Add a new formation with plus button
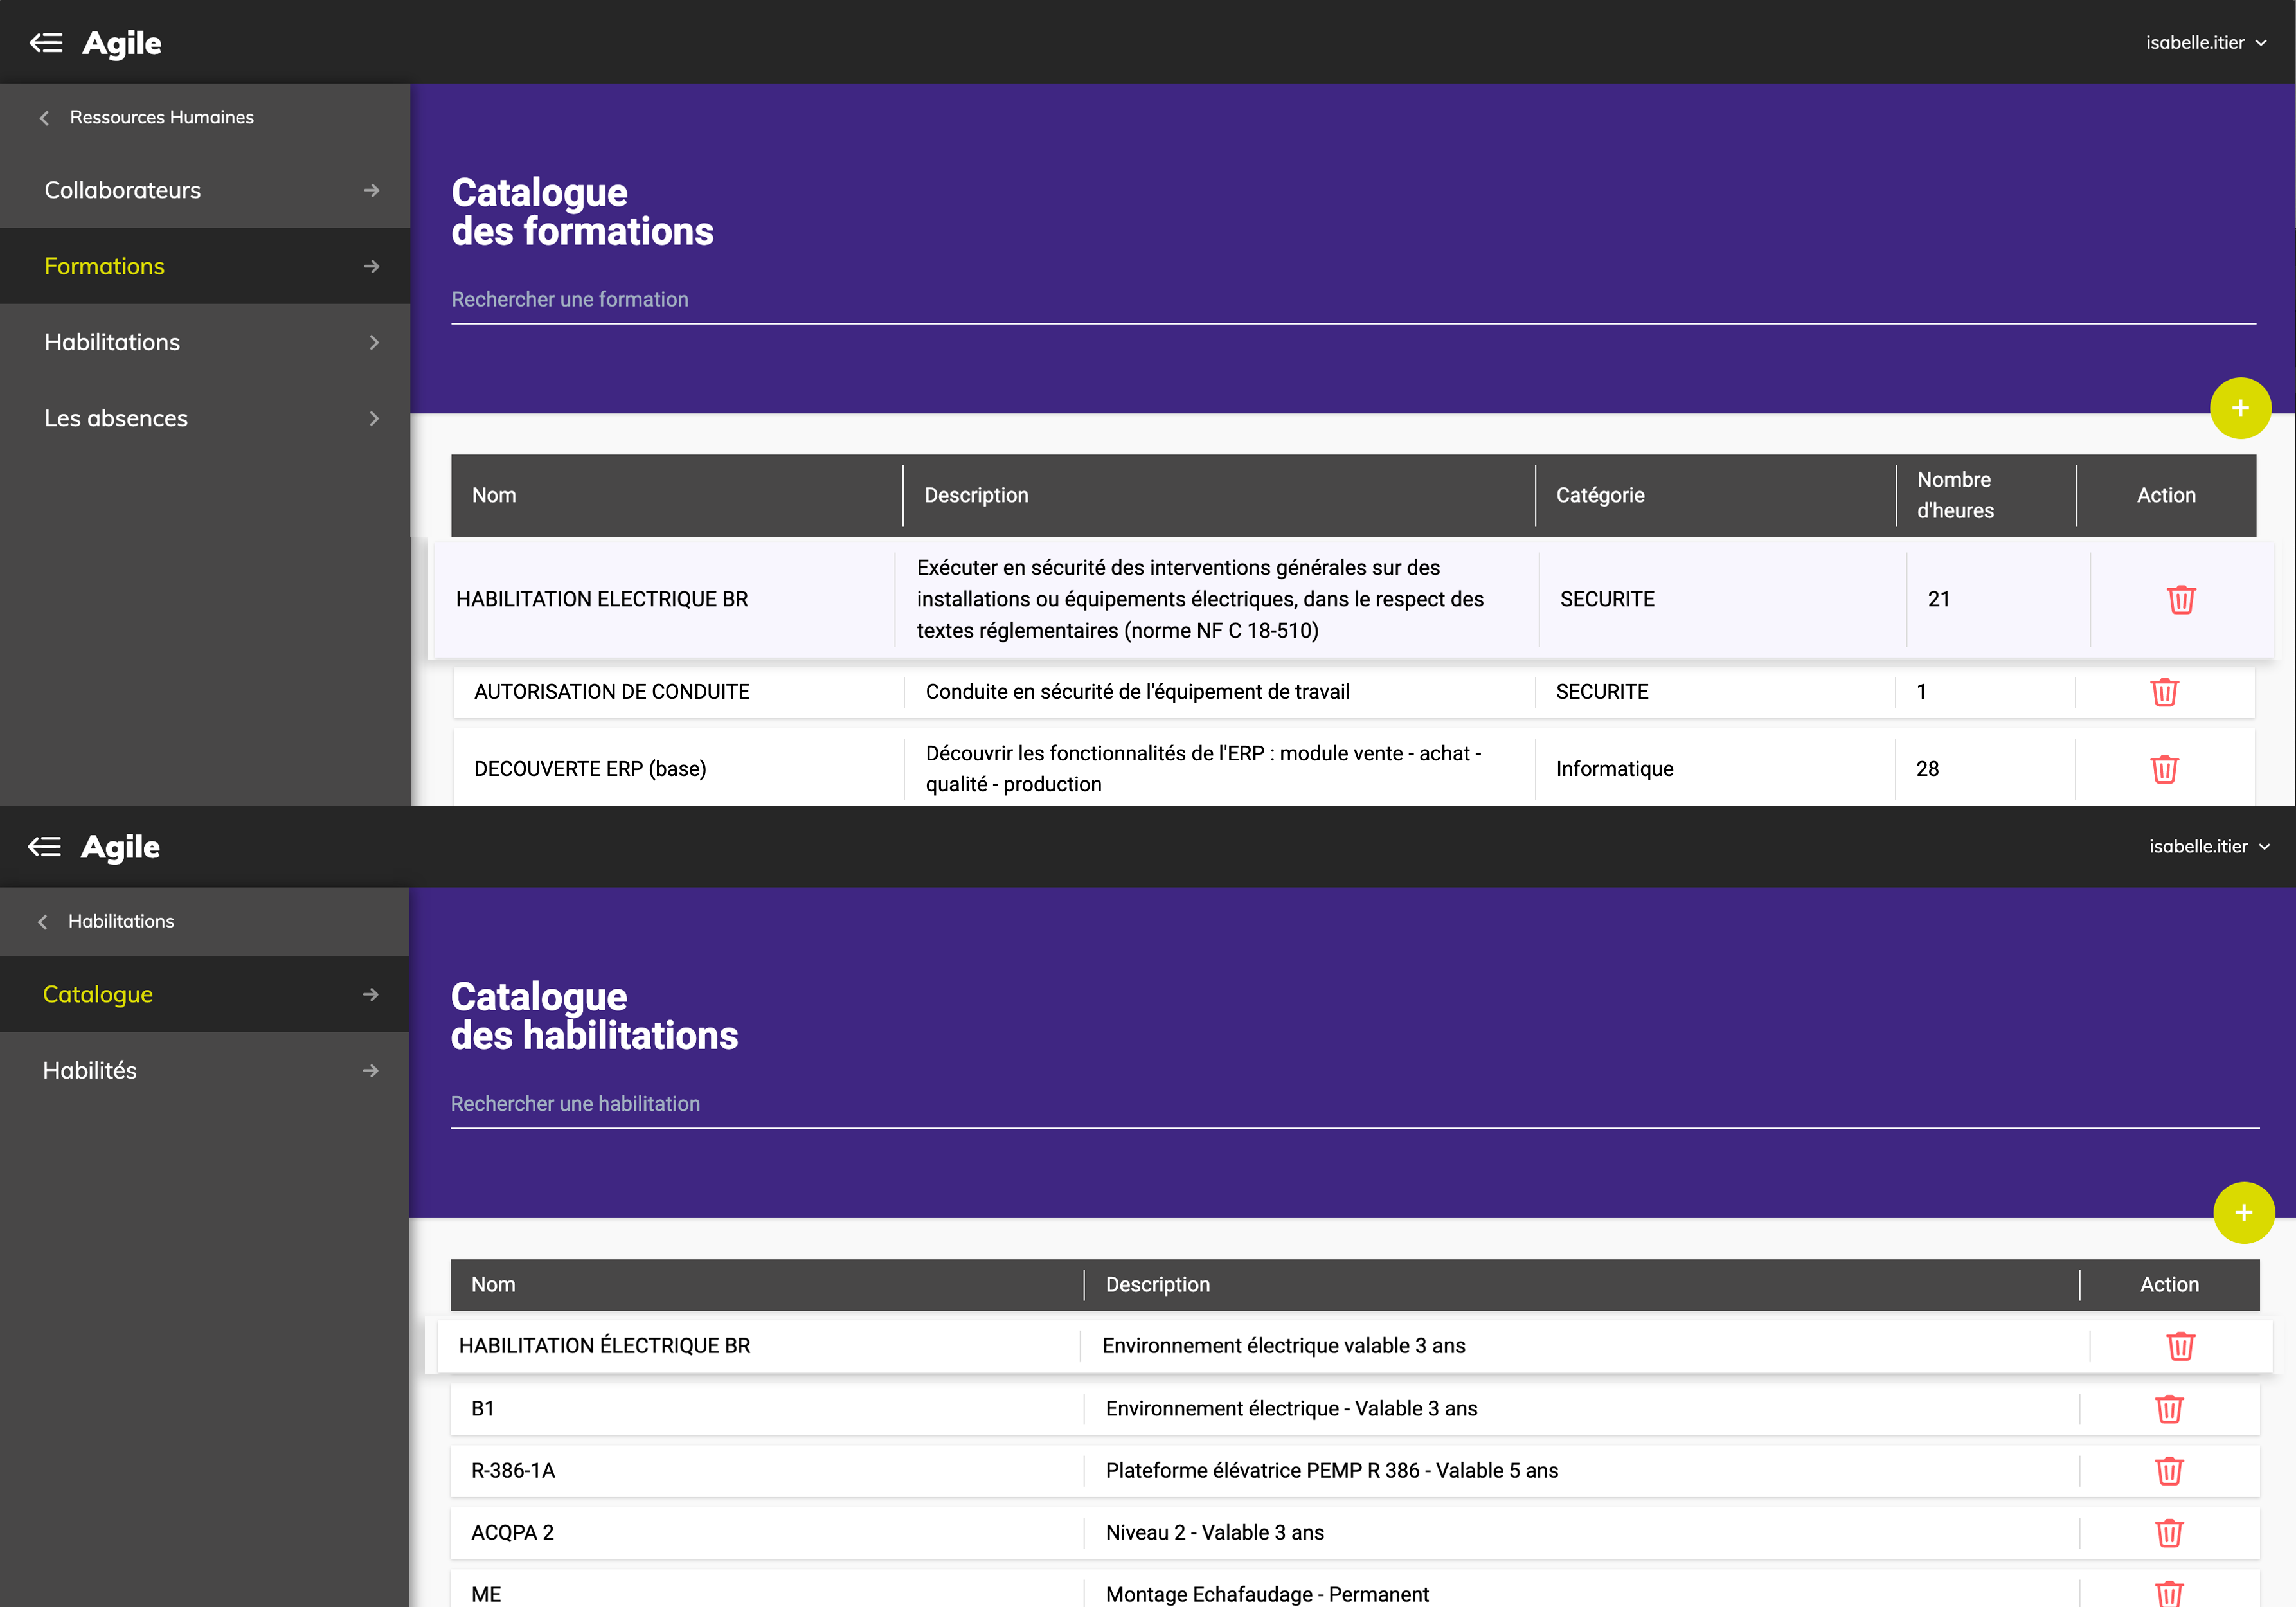Viewport: 2296px width, 1607px height. tap(2240, 408)
